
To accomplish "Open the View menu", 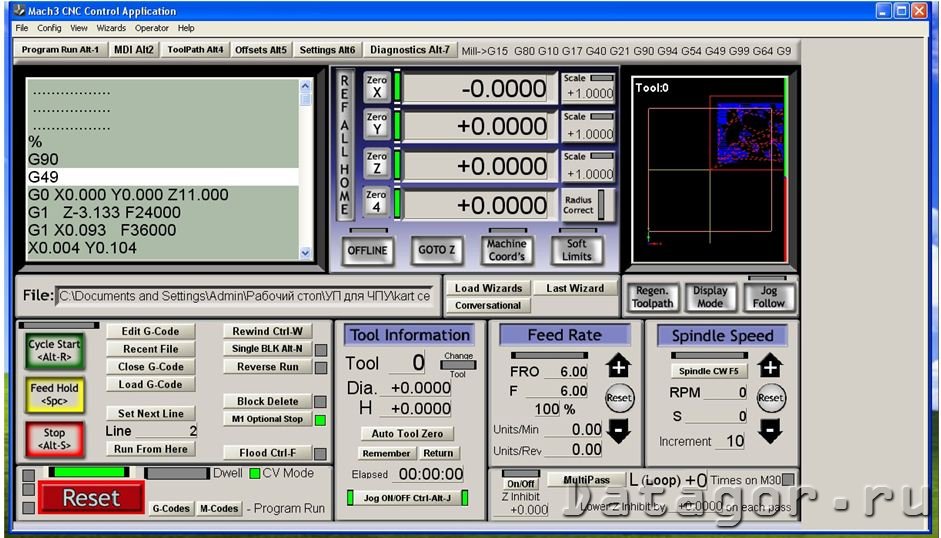I will tap(79, 28).
